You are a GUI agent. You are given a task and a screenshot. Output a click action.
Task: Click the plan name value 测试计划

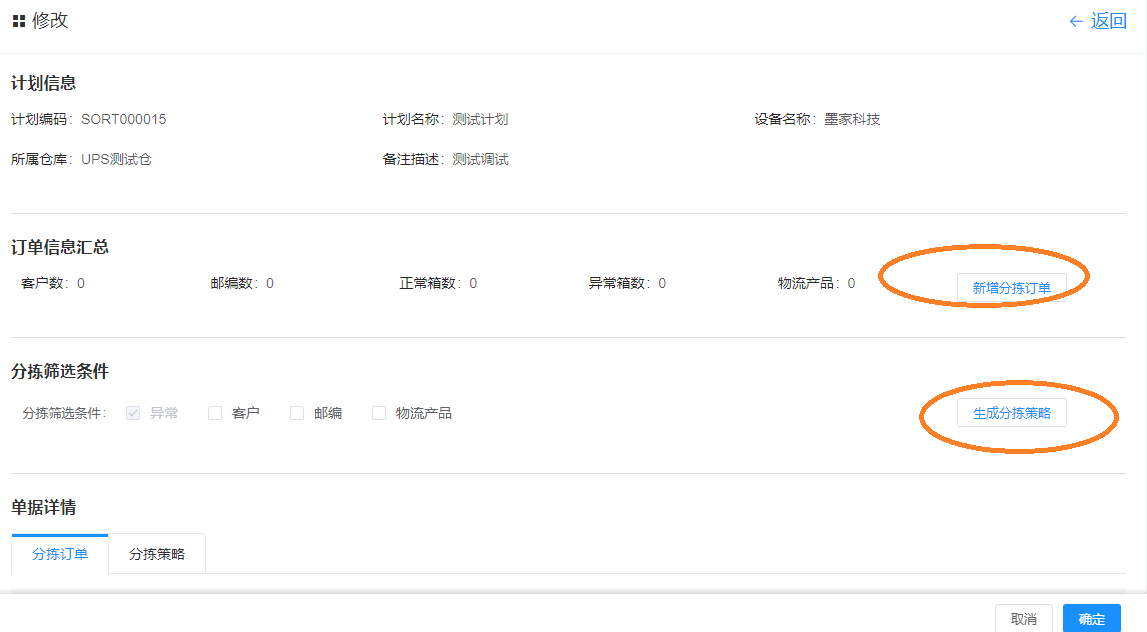tap(480, 119)
